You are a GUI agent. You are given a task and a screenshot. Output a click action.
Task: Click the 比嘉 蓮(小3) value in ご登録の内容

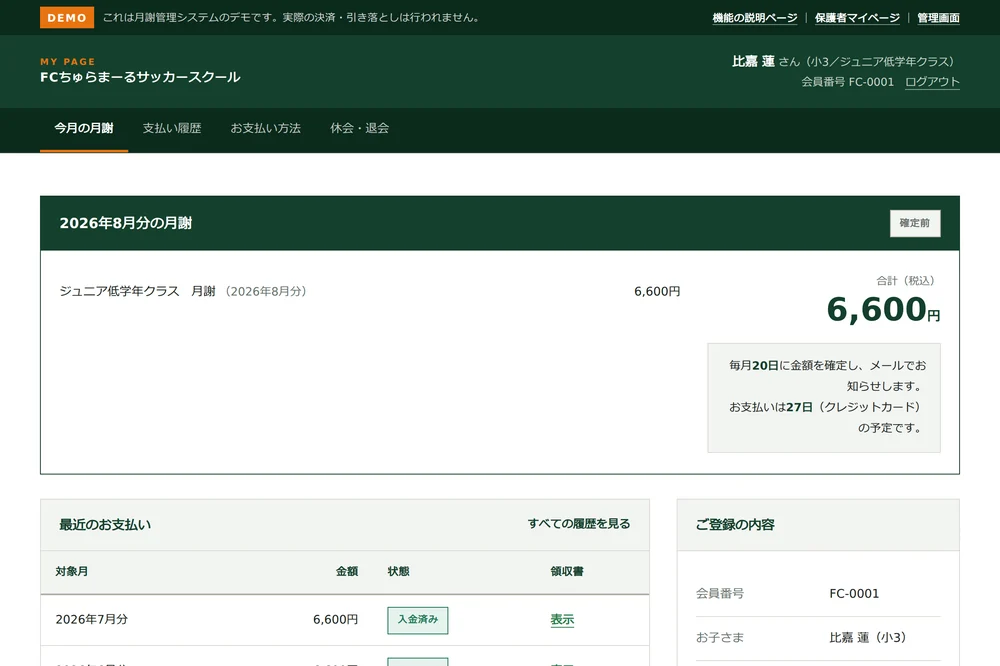[x=867, y=637]
